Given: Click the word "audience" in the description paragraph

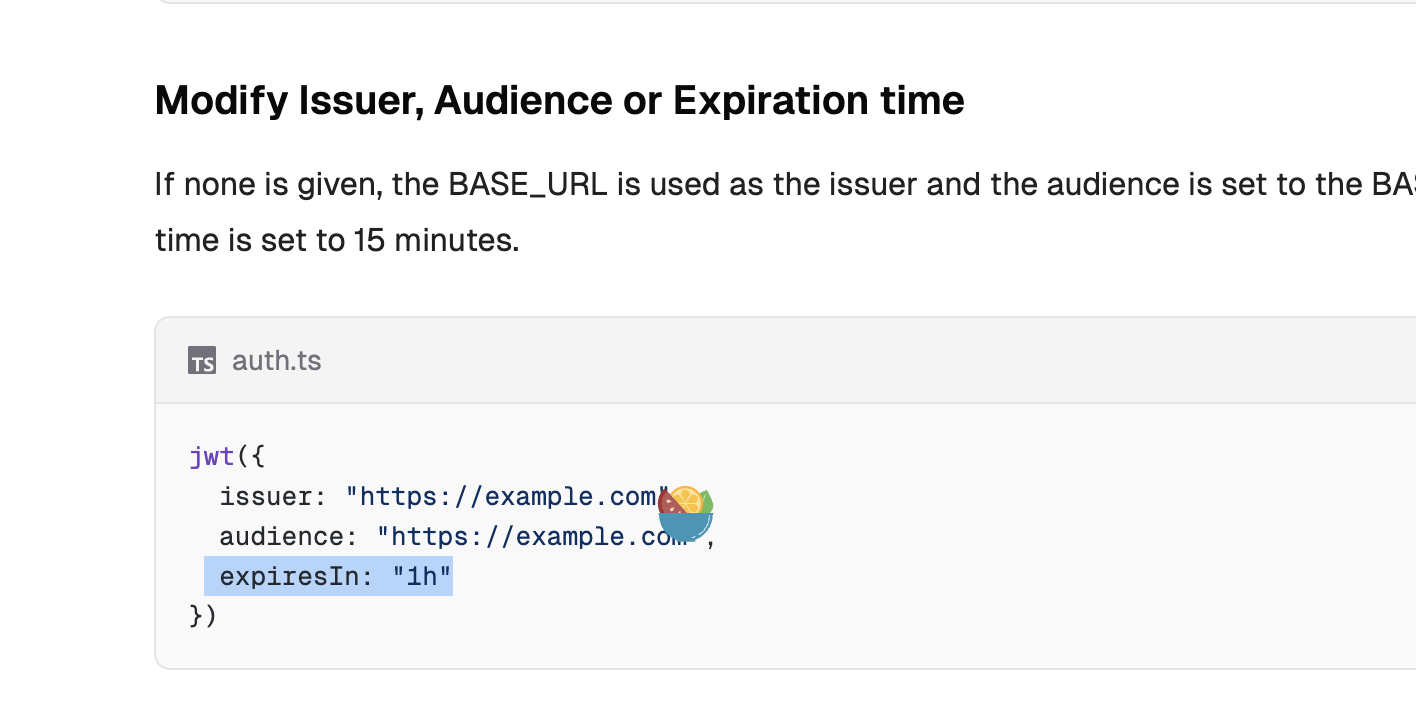Looking at the screenshot, I should click(x=1132, y=185).
